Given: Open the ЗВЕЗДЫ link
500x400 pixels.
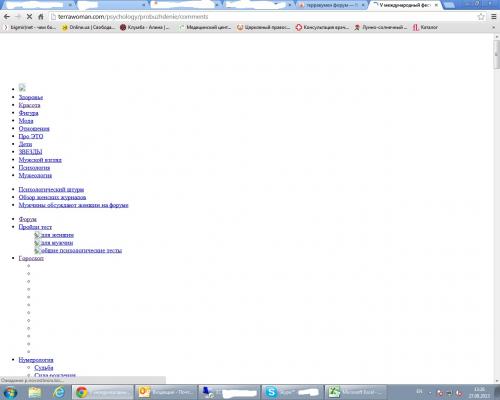Looking at the screenshot, I should click(30, 152).
